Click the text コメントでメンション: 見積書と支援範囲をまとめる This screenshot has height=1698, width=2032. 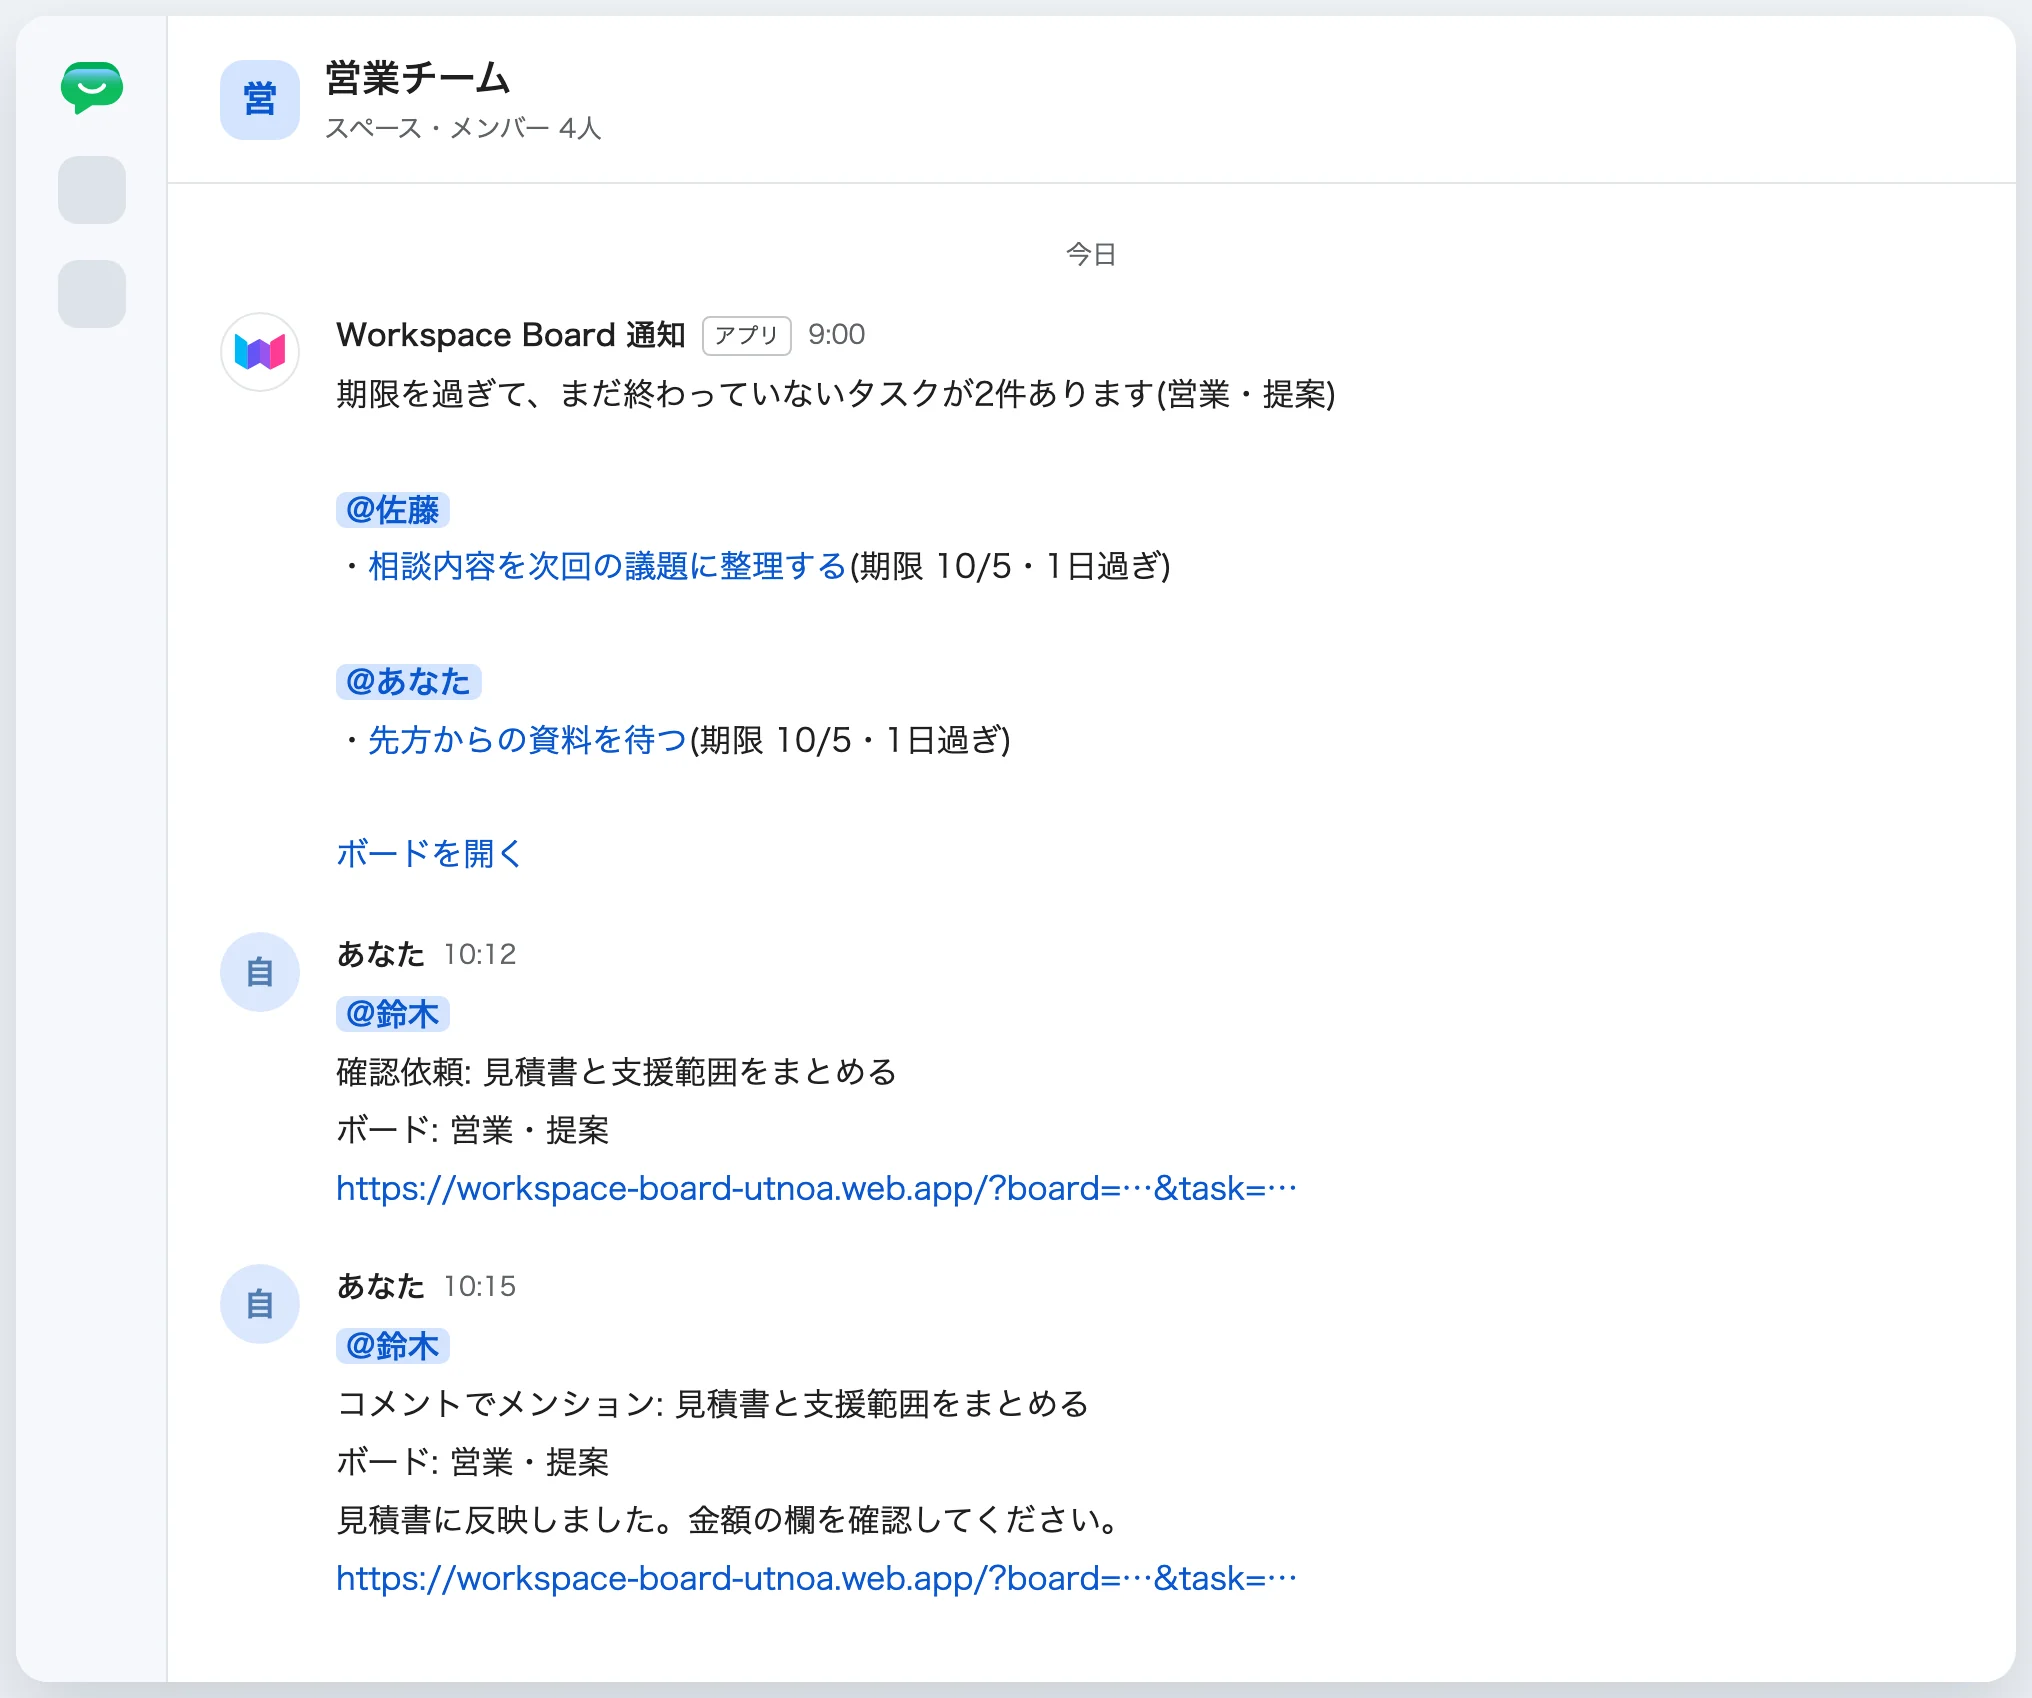[713, 1404]
